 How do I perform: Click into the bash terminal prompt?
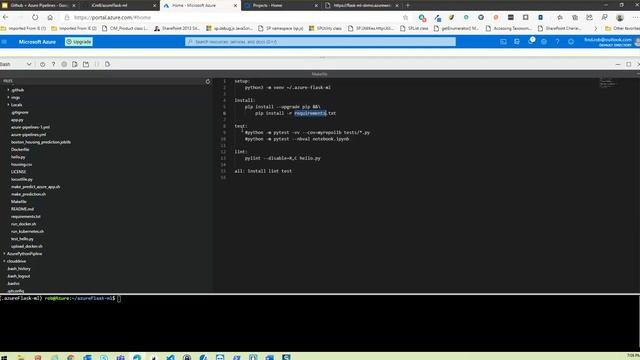coord(119,299)
